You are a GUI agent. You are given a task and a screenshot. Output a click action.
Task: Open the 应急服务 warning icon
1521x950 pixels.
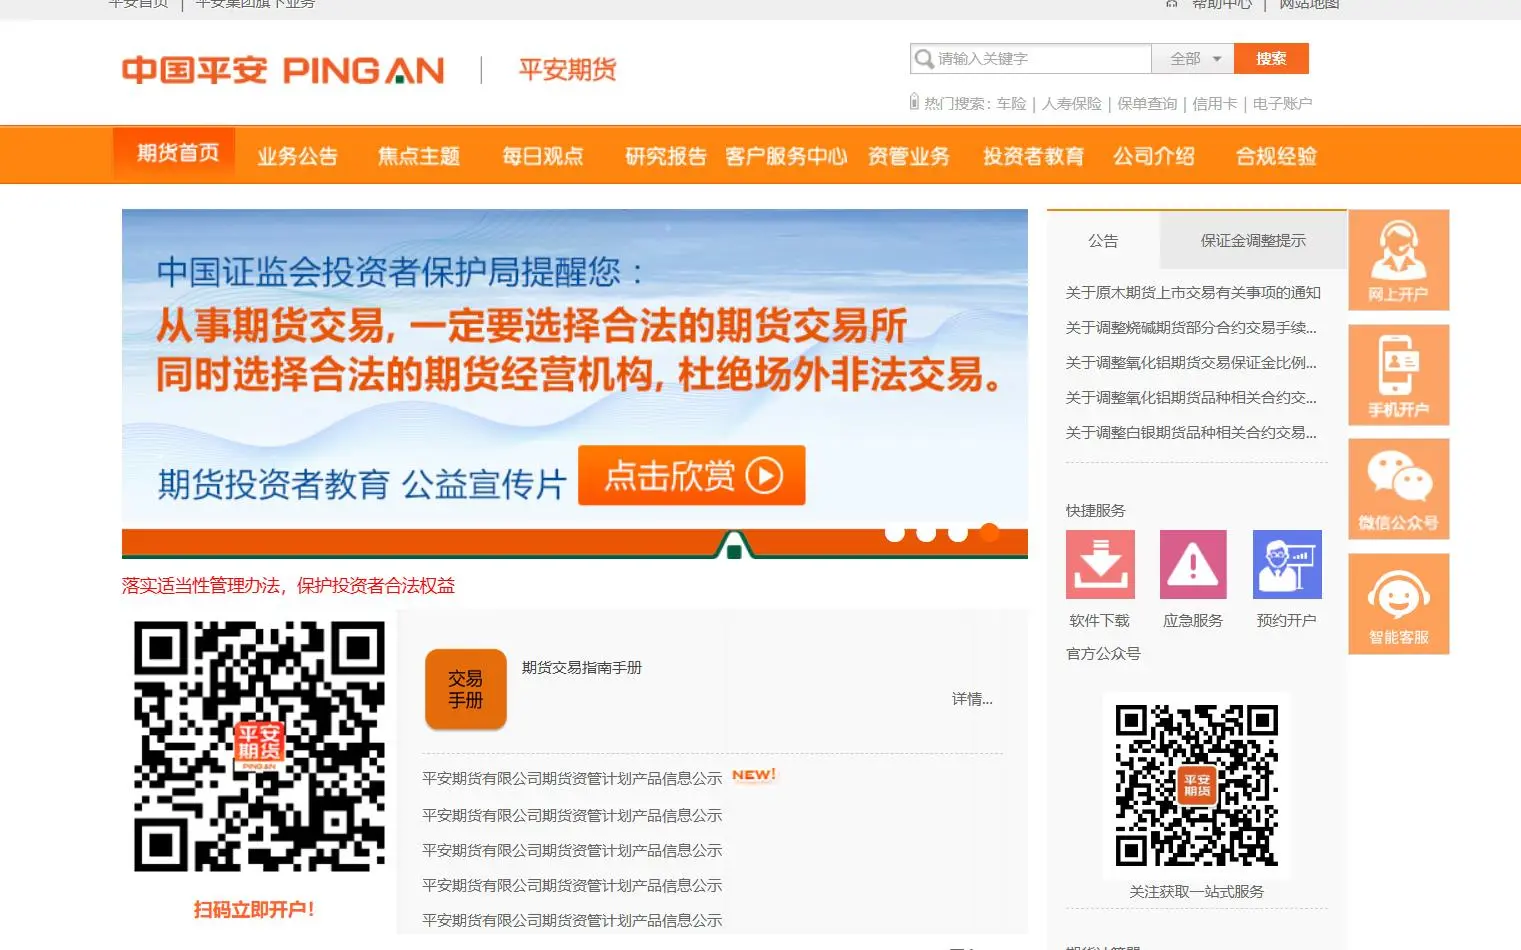[1193, 565]
